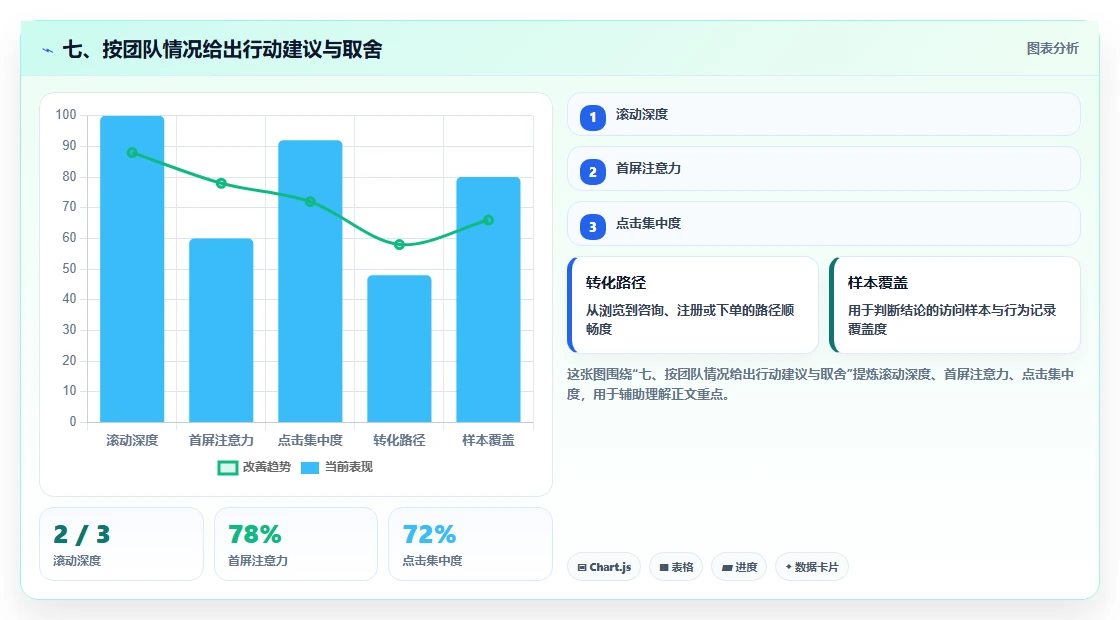Select the 首屏注意力 list item
The image size is (1120, 620).
(x=824, y=169)
